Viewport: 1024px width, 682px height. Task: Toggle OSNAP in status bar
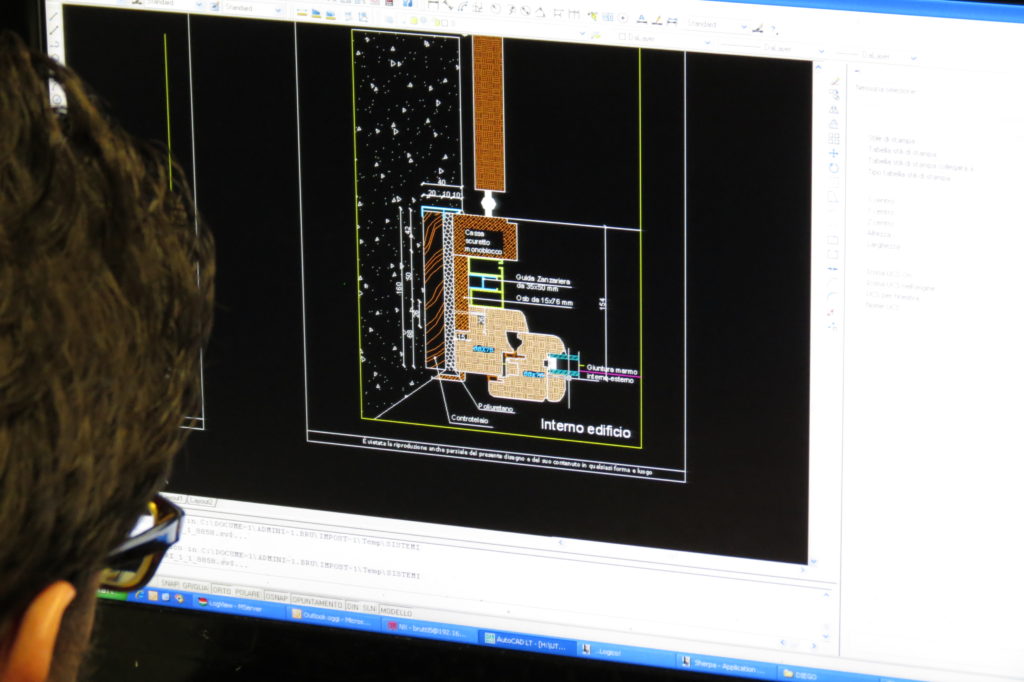[x=276, y=596]
